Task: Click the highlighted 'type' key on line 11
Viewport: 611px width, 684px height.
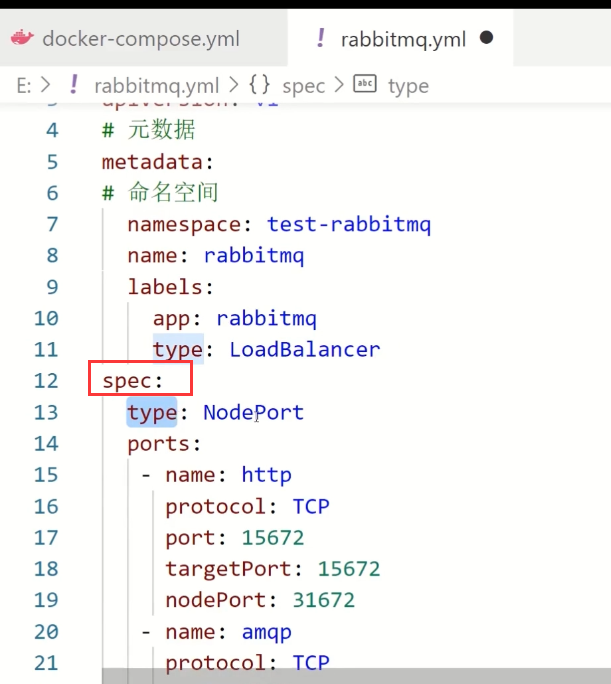Action: click(178, 350)
